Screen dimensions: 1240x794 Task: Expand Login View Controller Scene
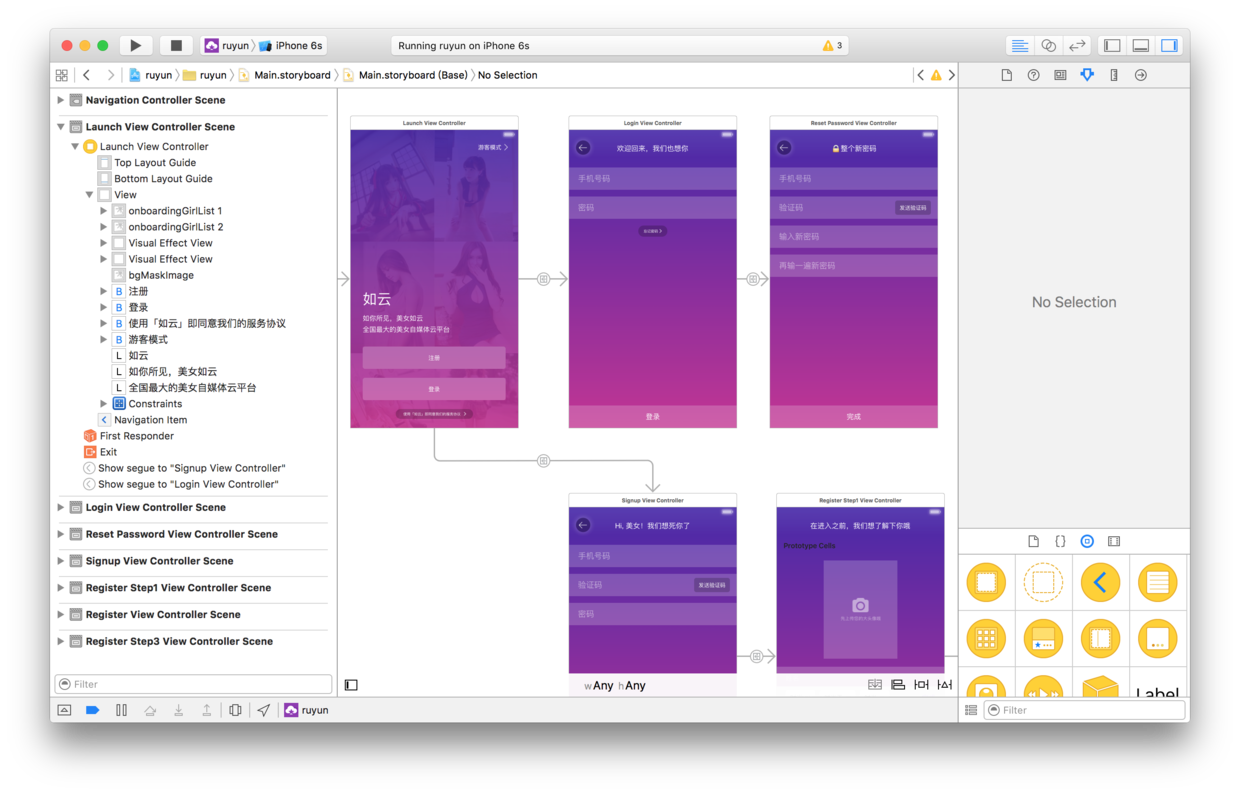pos(61,507)
